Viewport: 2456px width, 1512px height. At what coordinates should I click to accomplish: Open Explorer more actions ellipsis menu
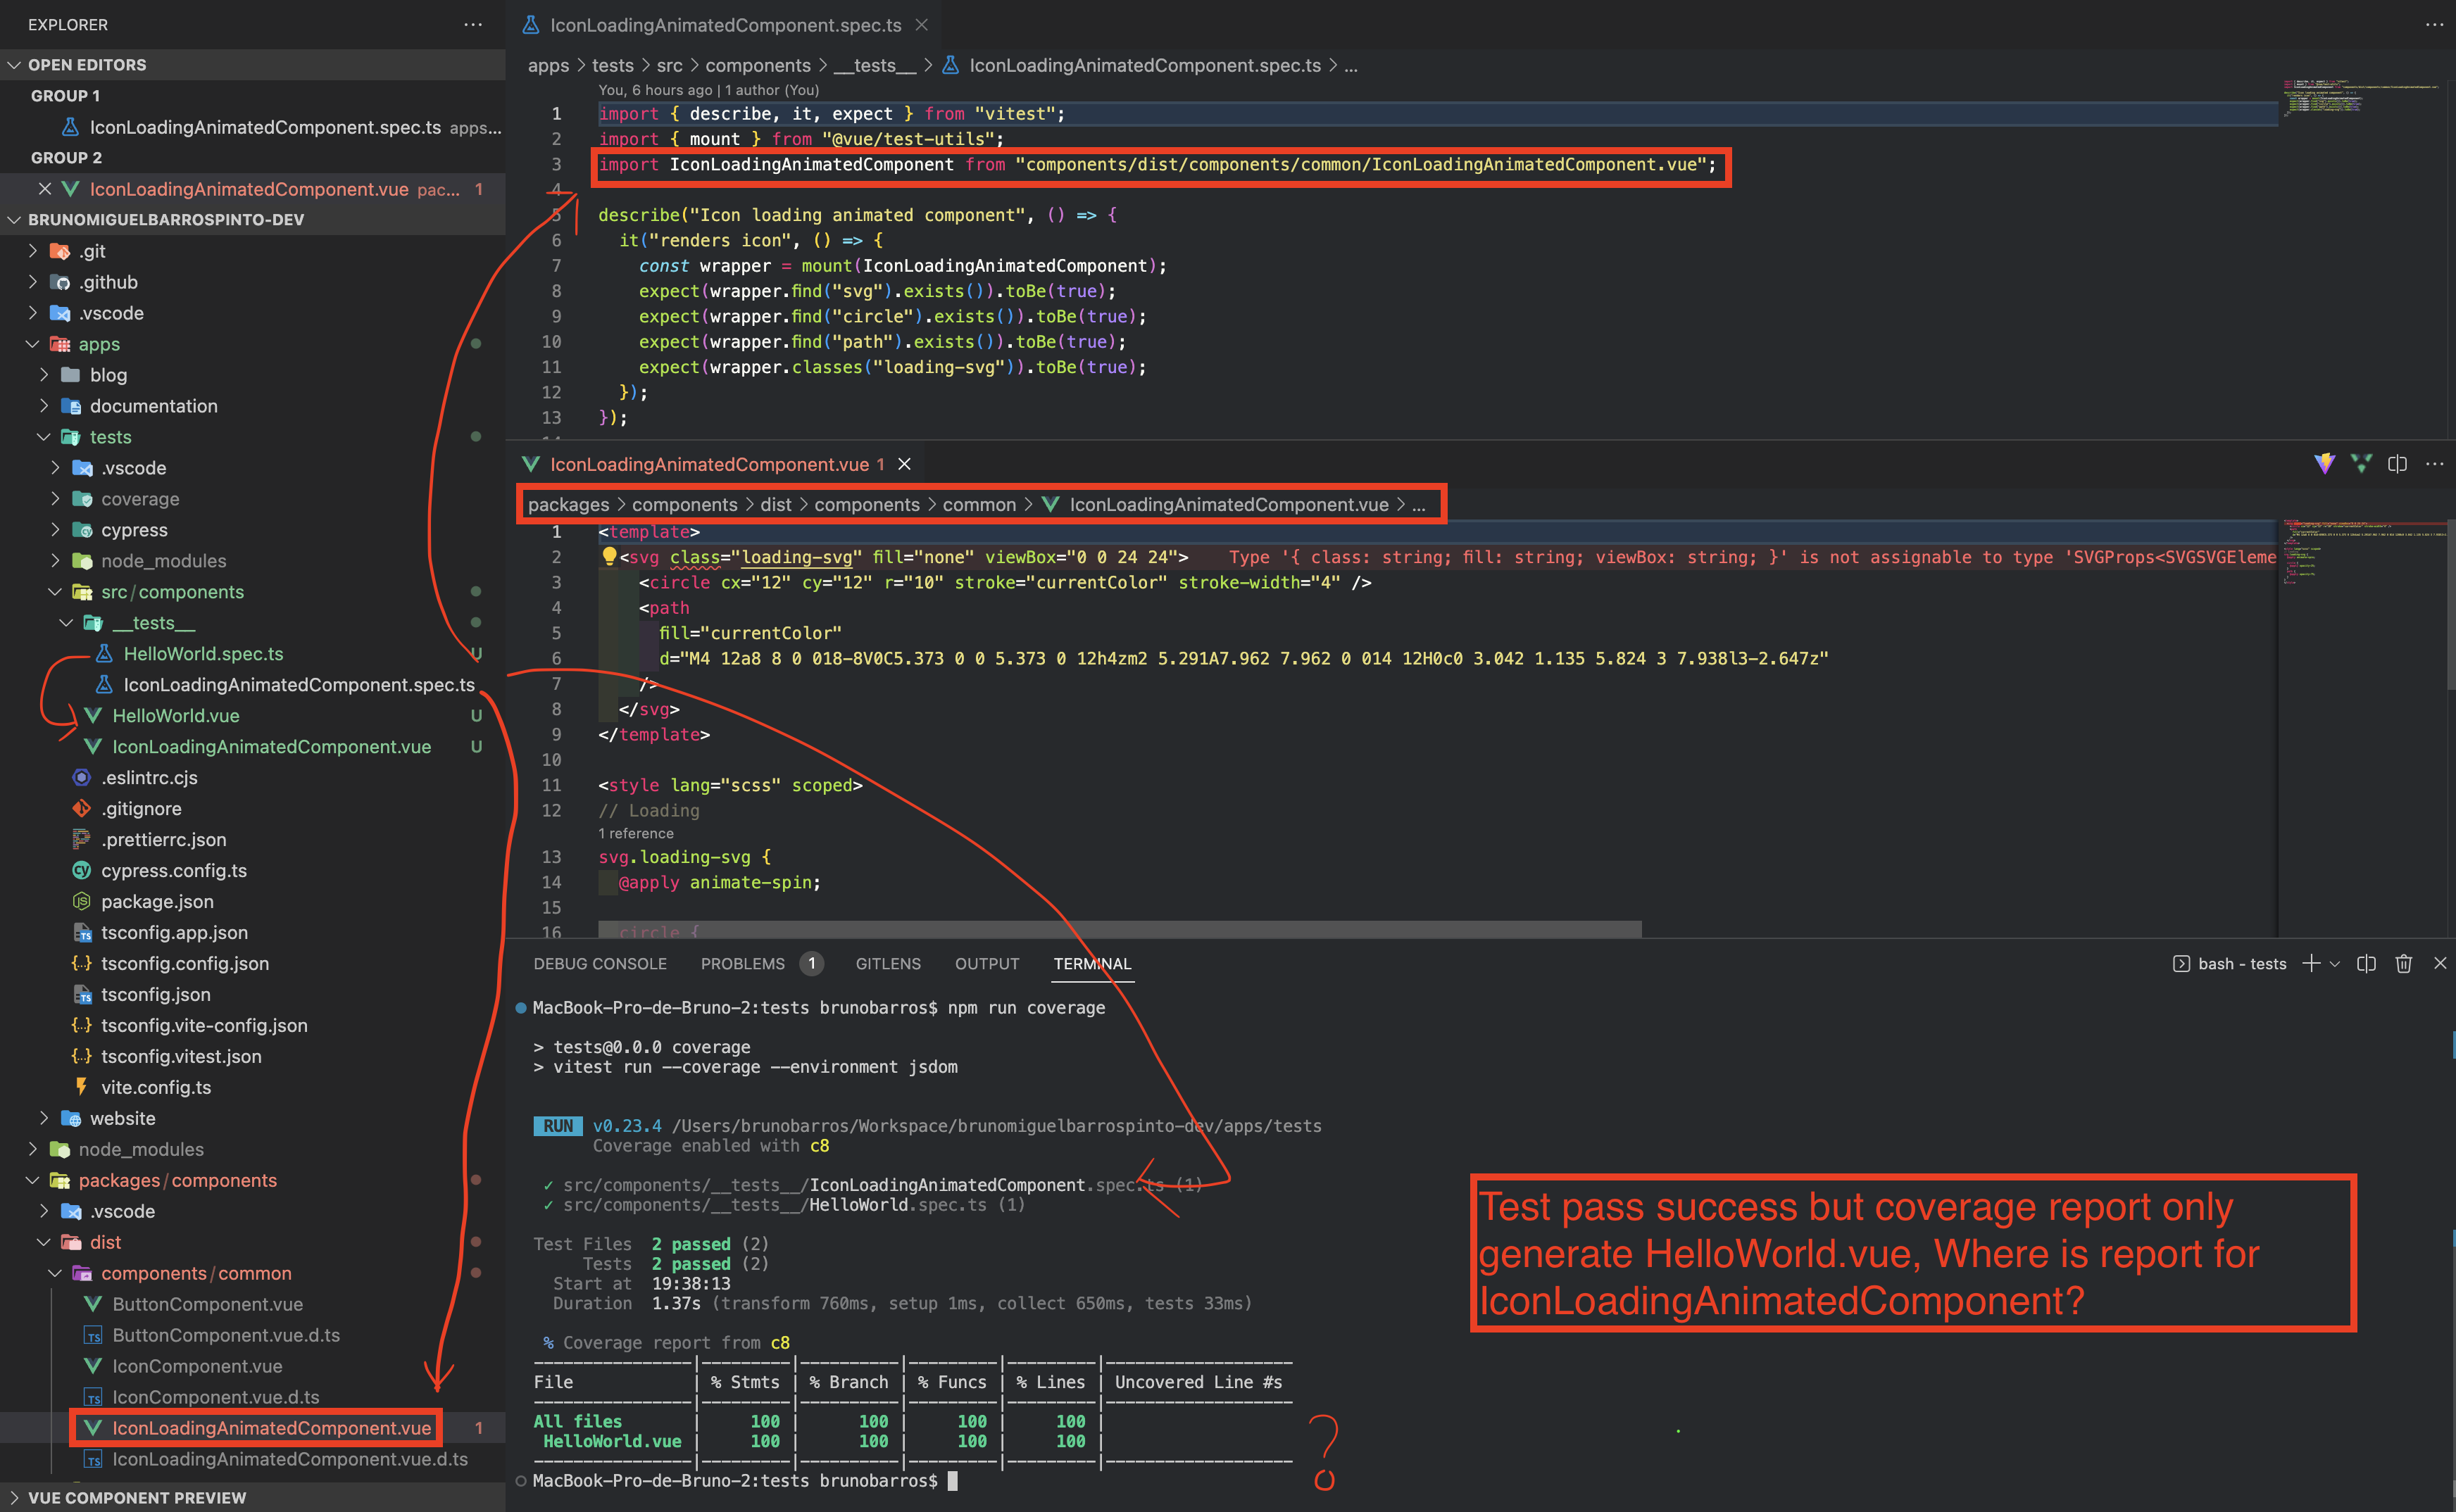pyautogui.click(x=473, y=24)
